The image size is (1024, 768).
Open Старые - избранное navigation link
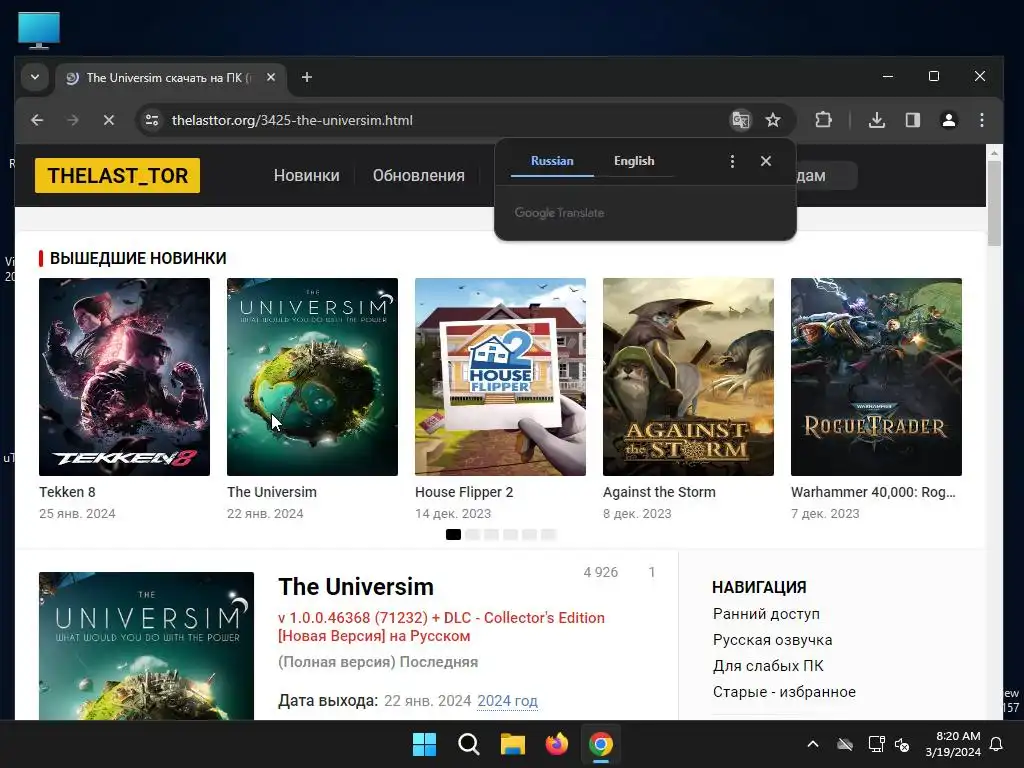[x=784, y=692]
